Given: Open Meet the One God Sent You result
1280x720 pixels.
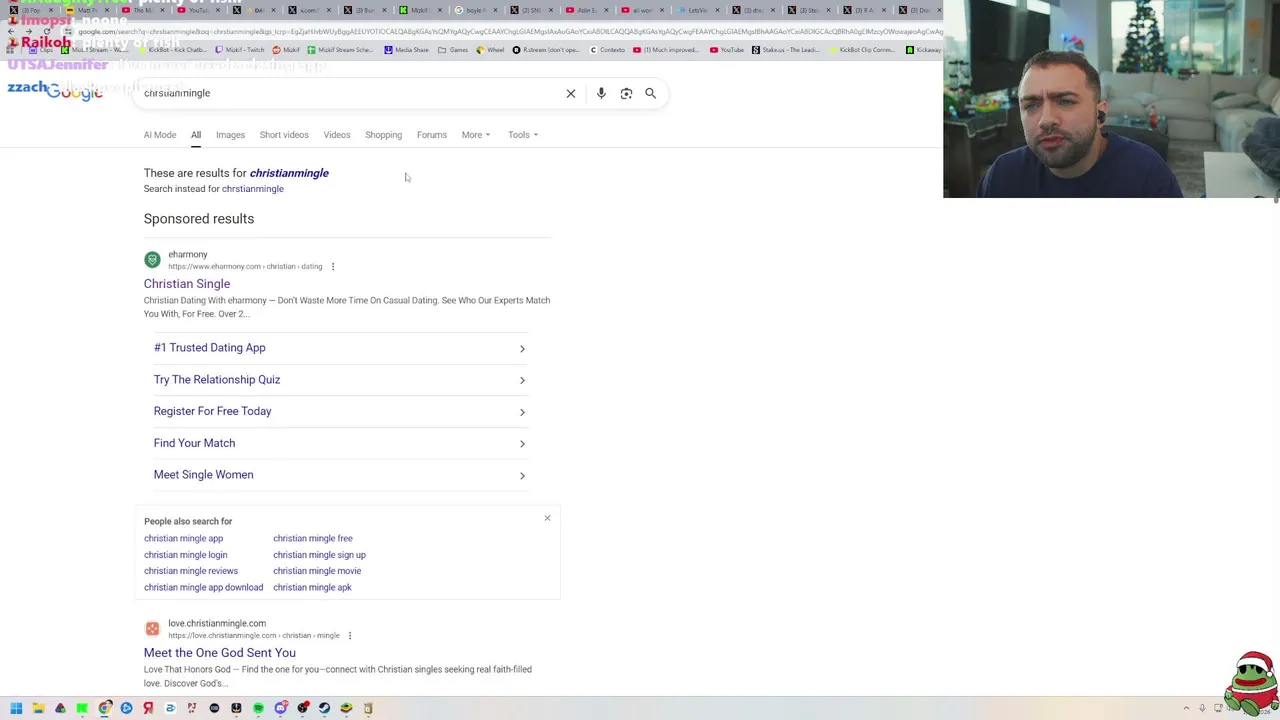Looking at the screenshot, I should 220,653.
